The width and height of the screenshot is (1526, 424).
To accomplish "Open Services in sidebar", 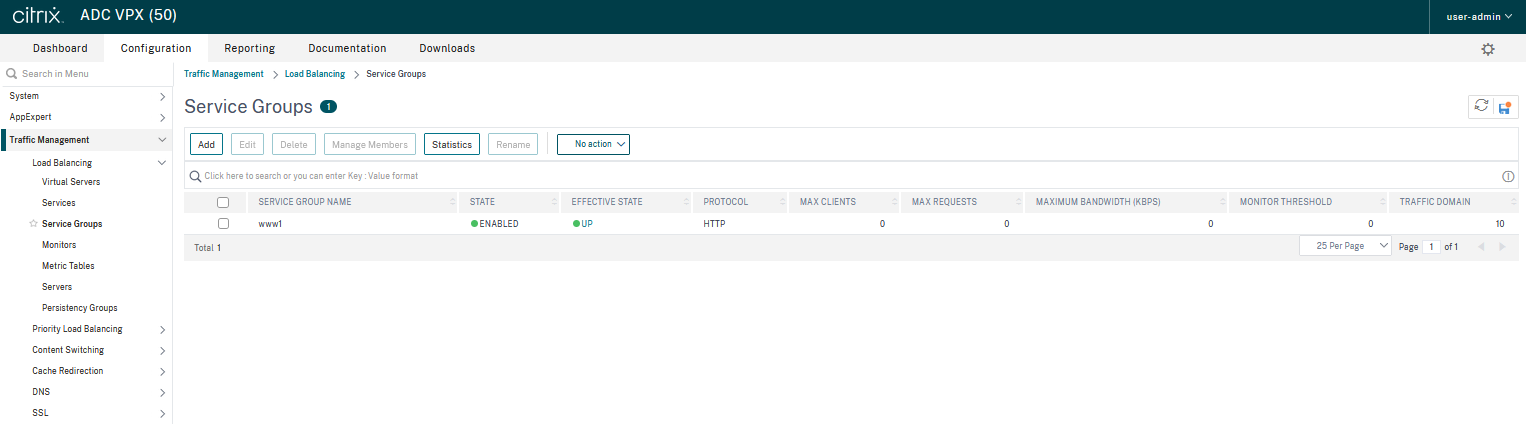I will 59,203.
